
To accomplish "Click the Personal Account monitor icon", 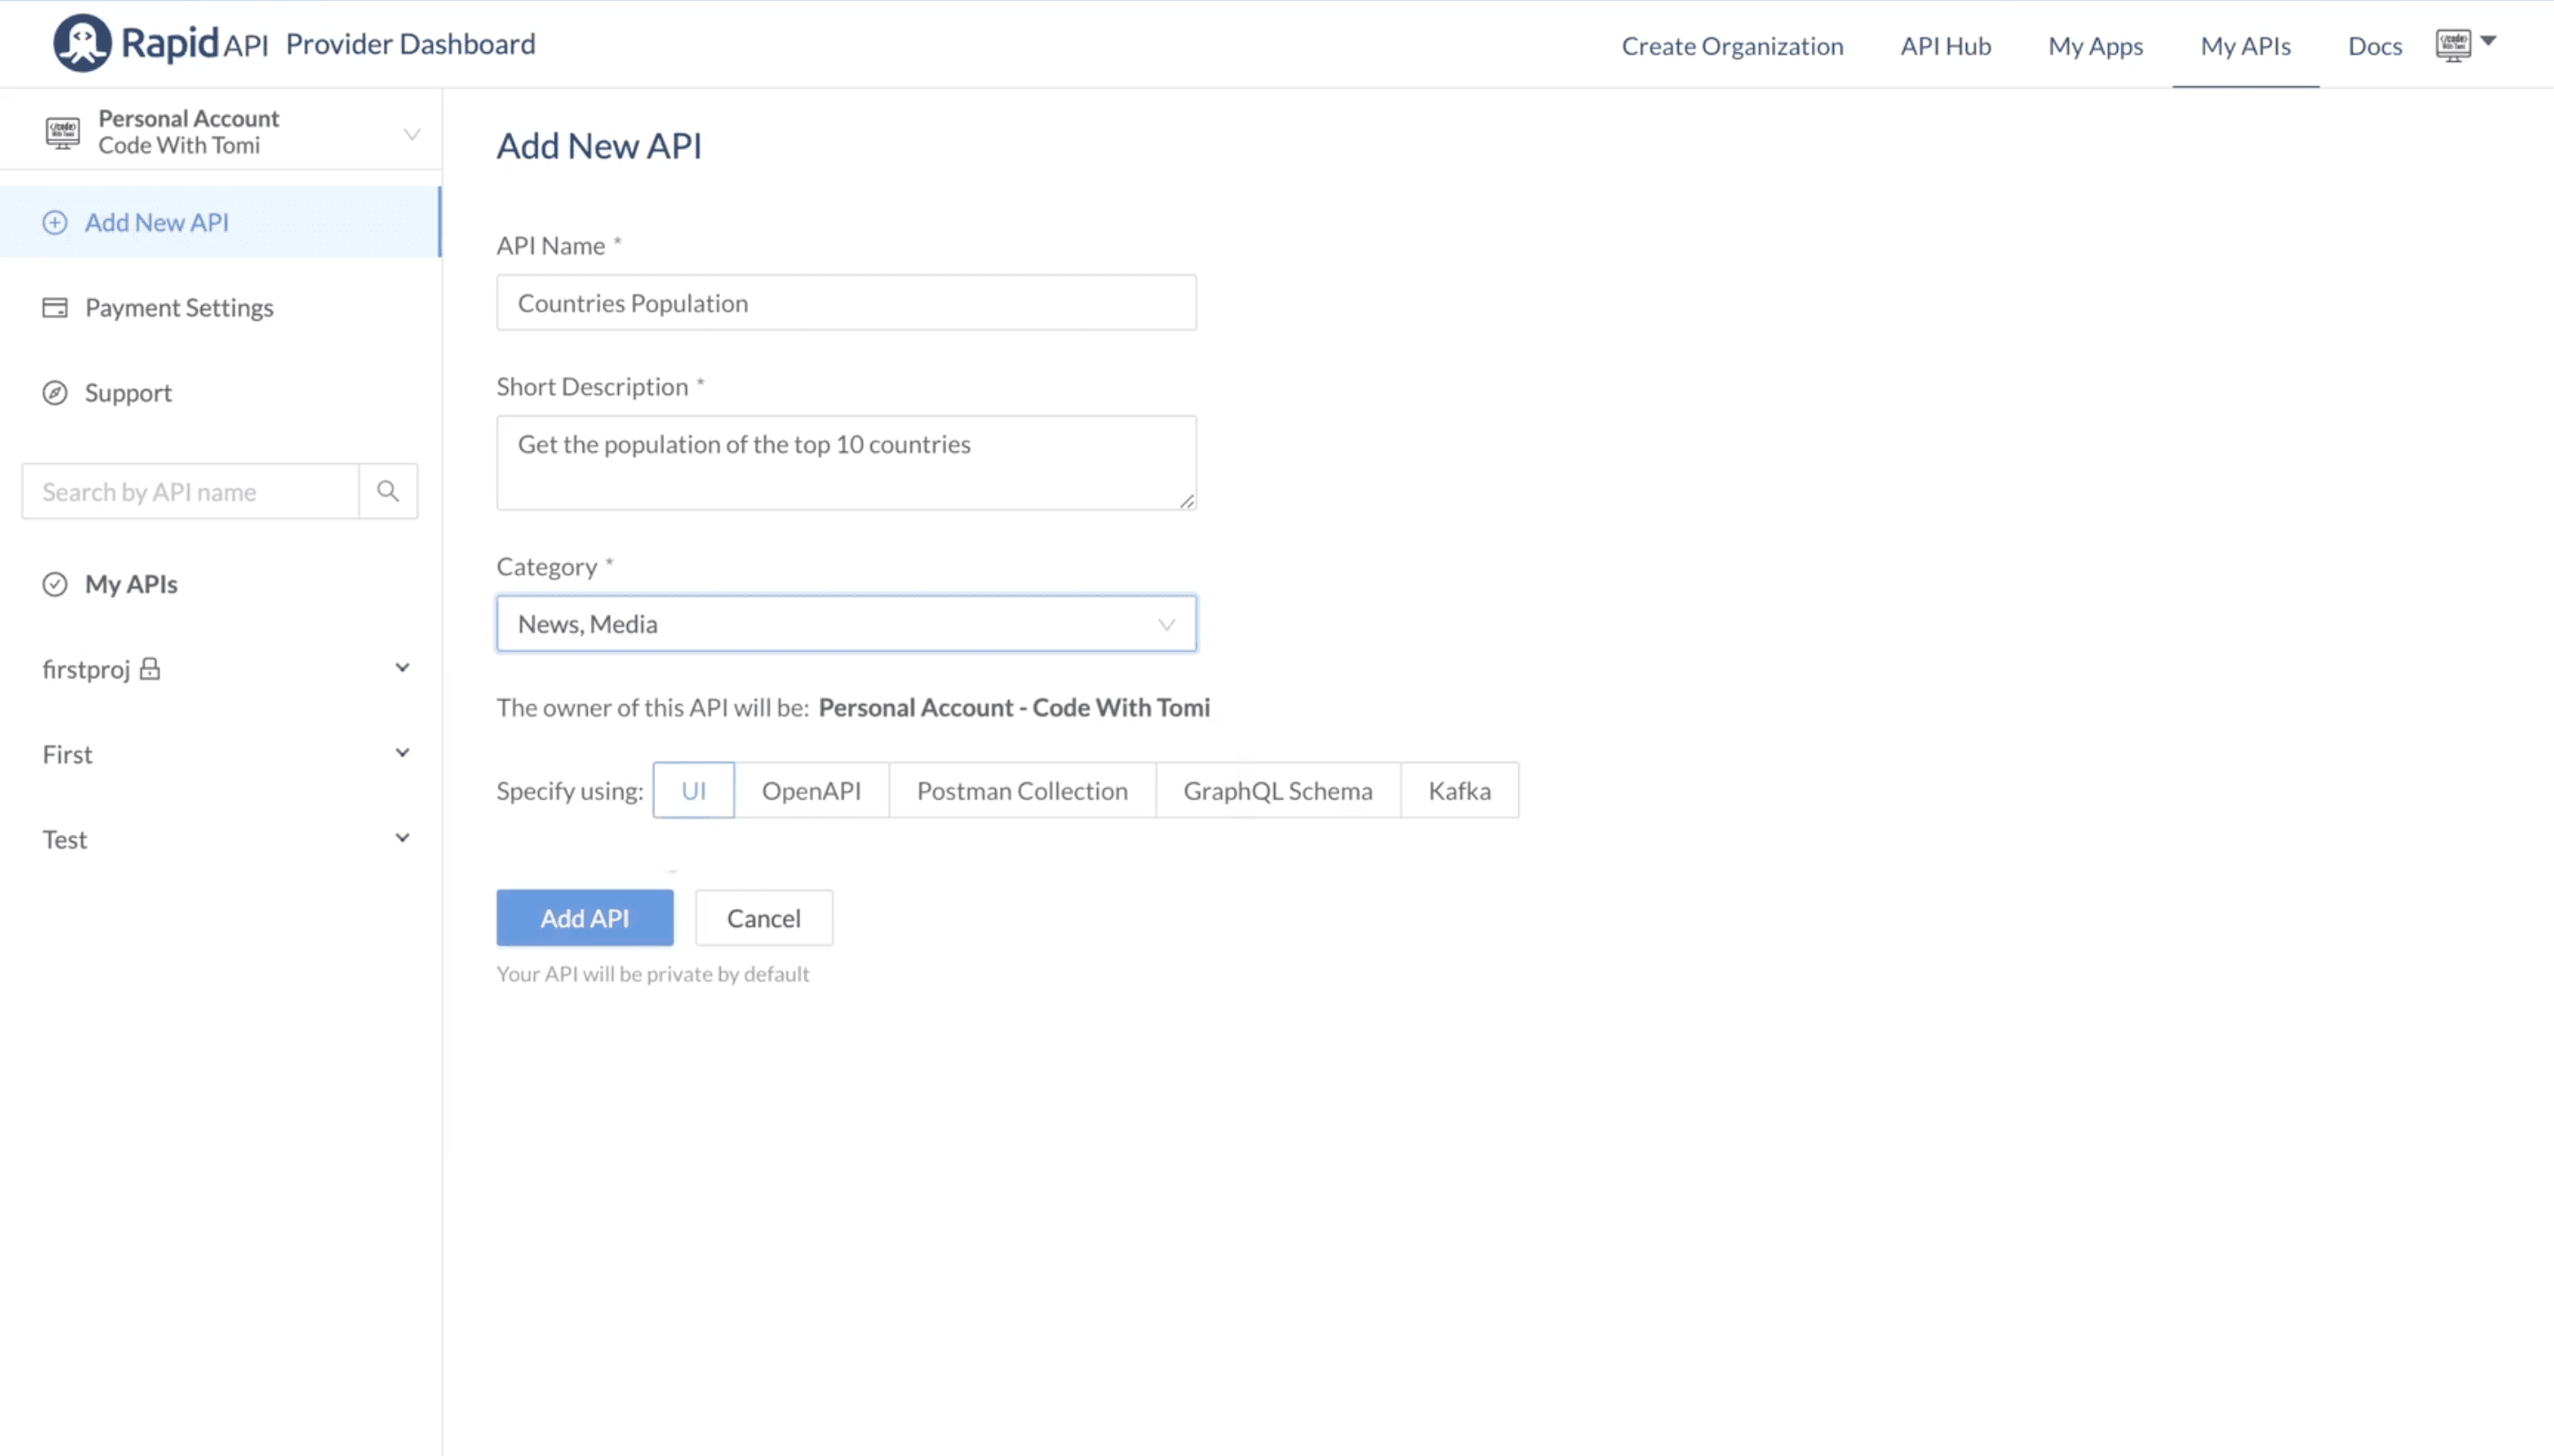I will click(x=62, y=132).
